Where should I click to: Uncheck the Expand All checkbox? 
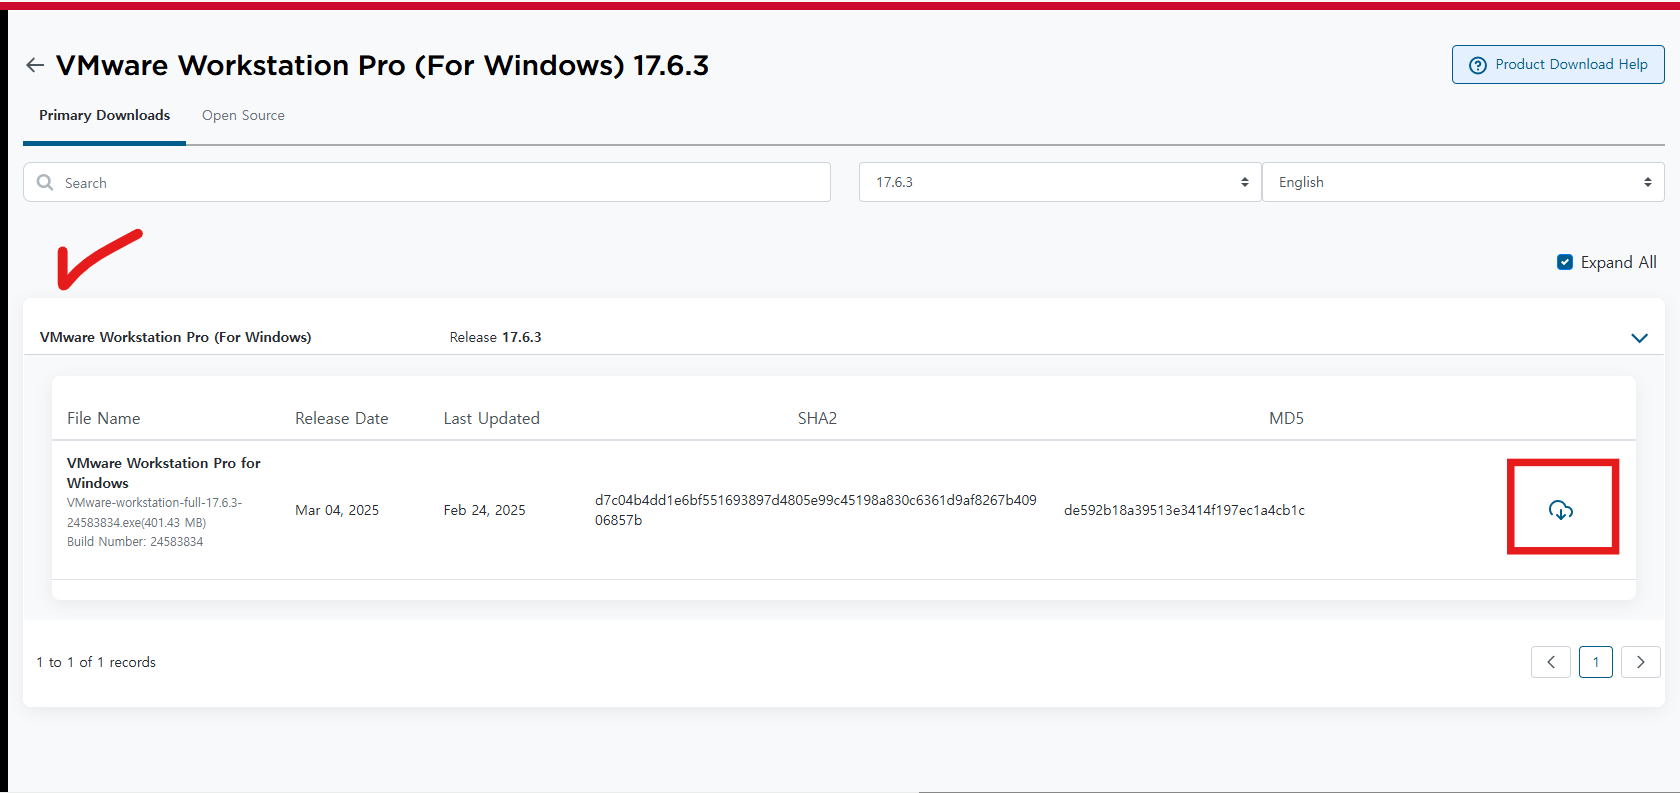click(x=1565, y=262)
